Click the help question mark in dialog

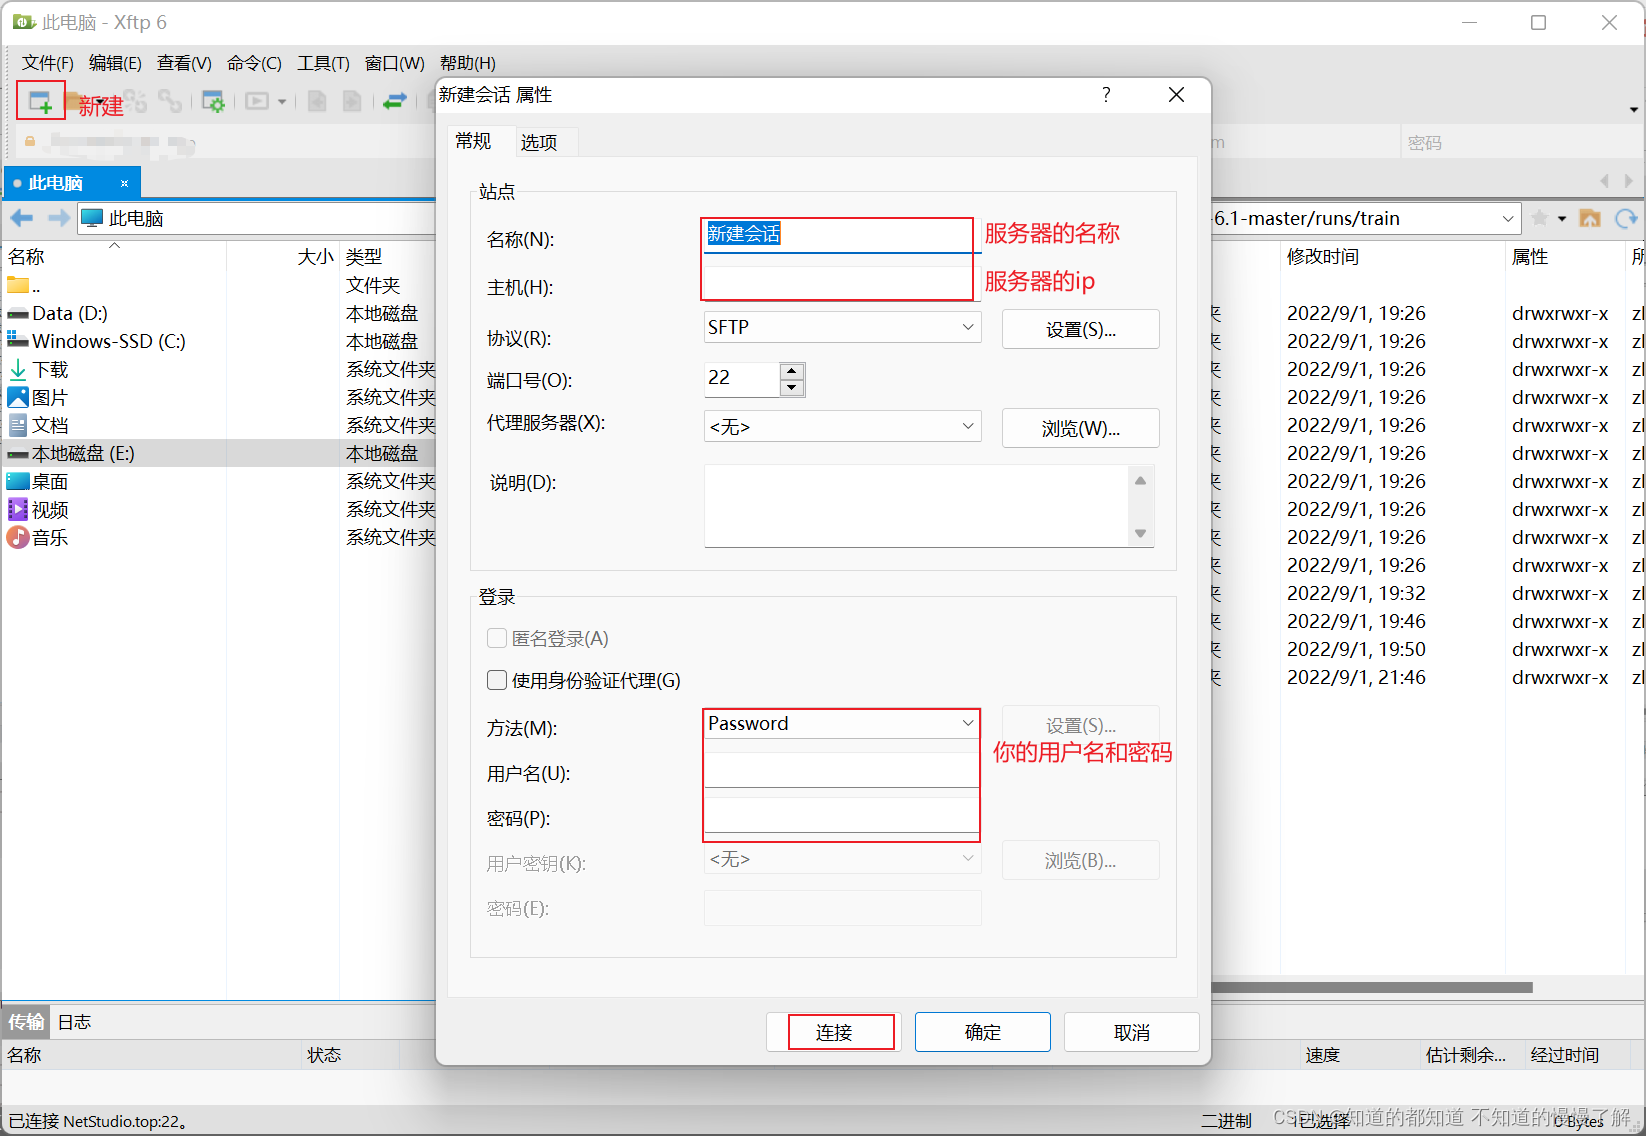click(1106, 95)
